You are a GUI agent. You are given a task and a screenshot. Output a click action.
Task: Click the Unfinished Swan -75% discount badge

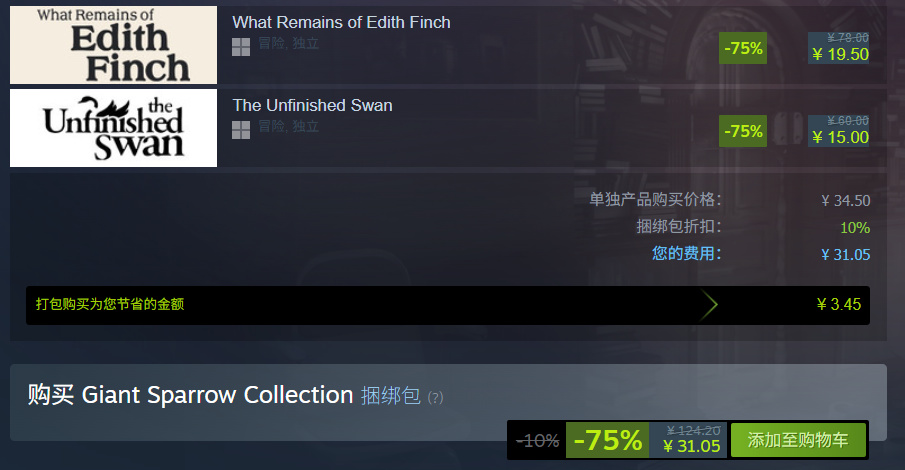pos(743,131)
